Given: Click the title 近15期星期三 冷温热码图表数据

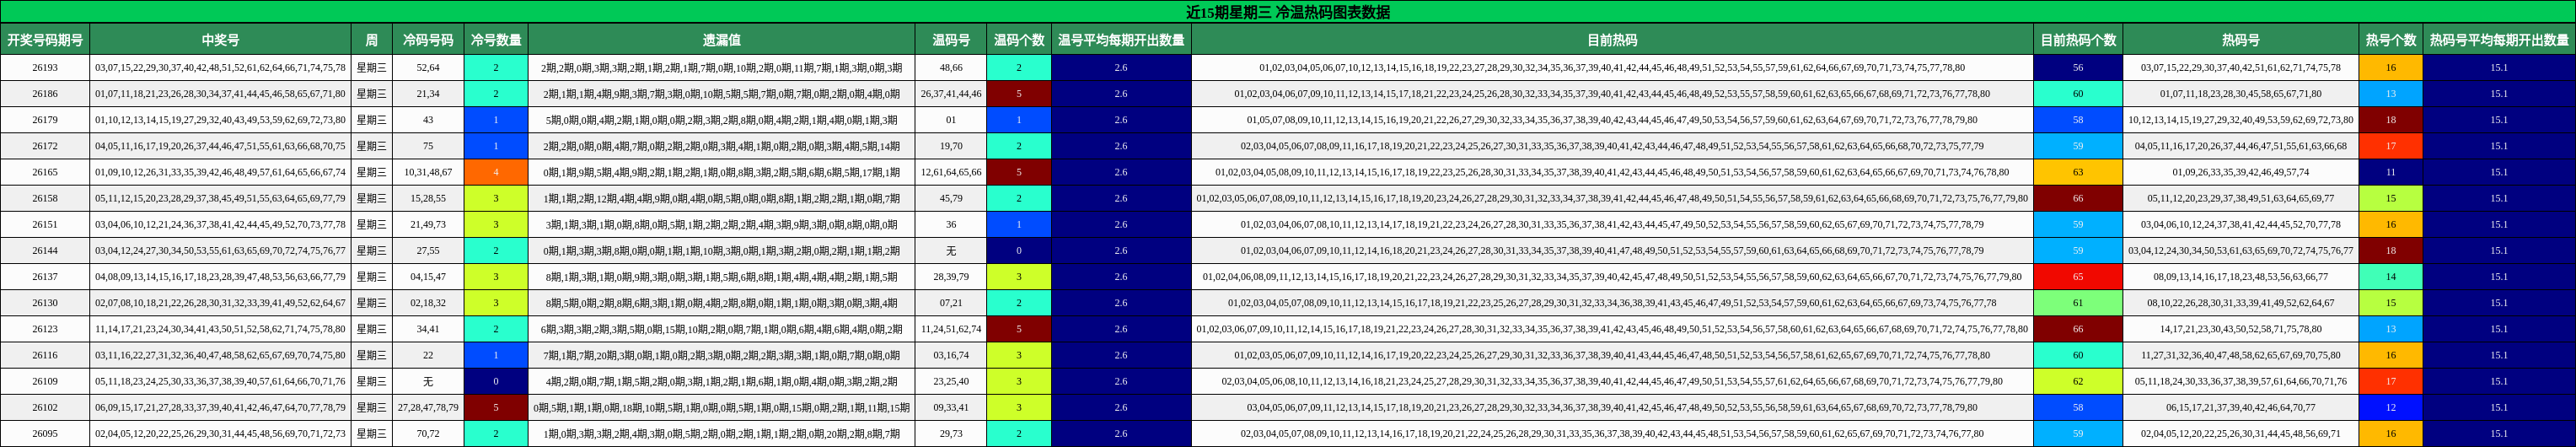Looking at the screenshot, I should pyautogui.click(x=1288, y=12).
